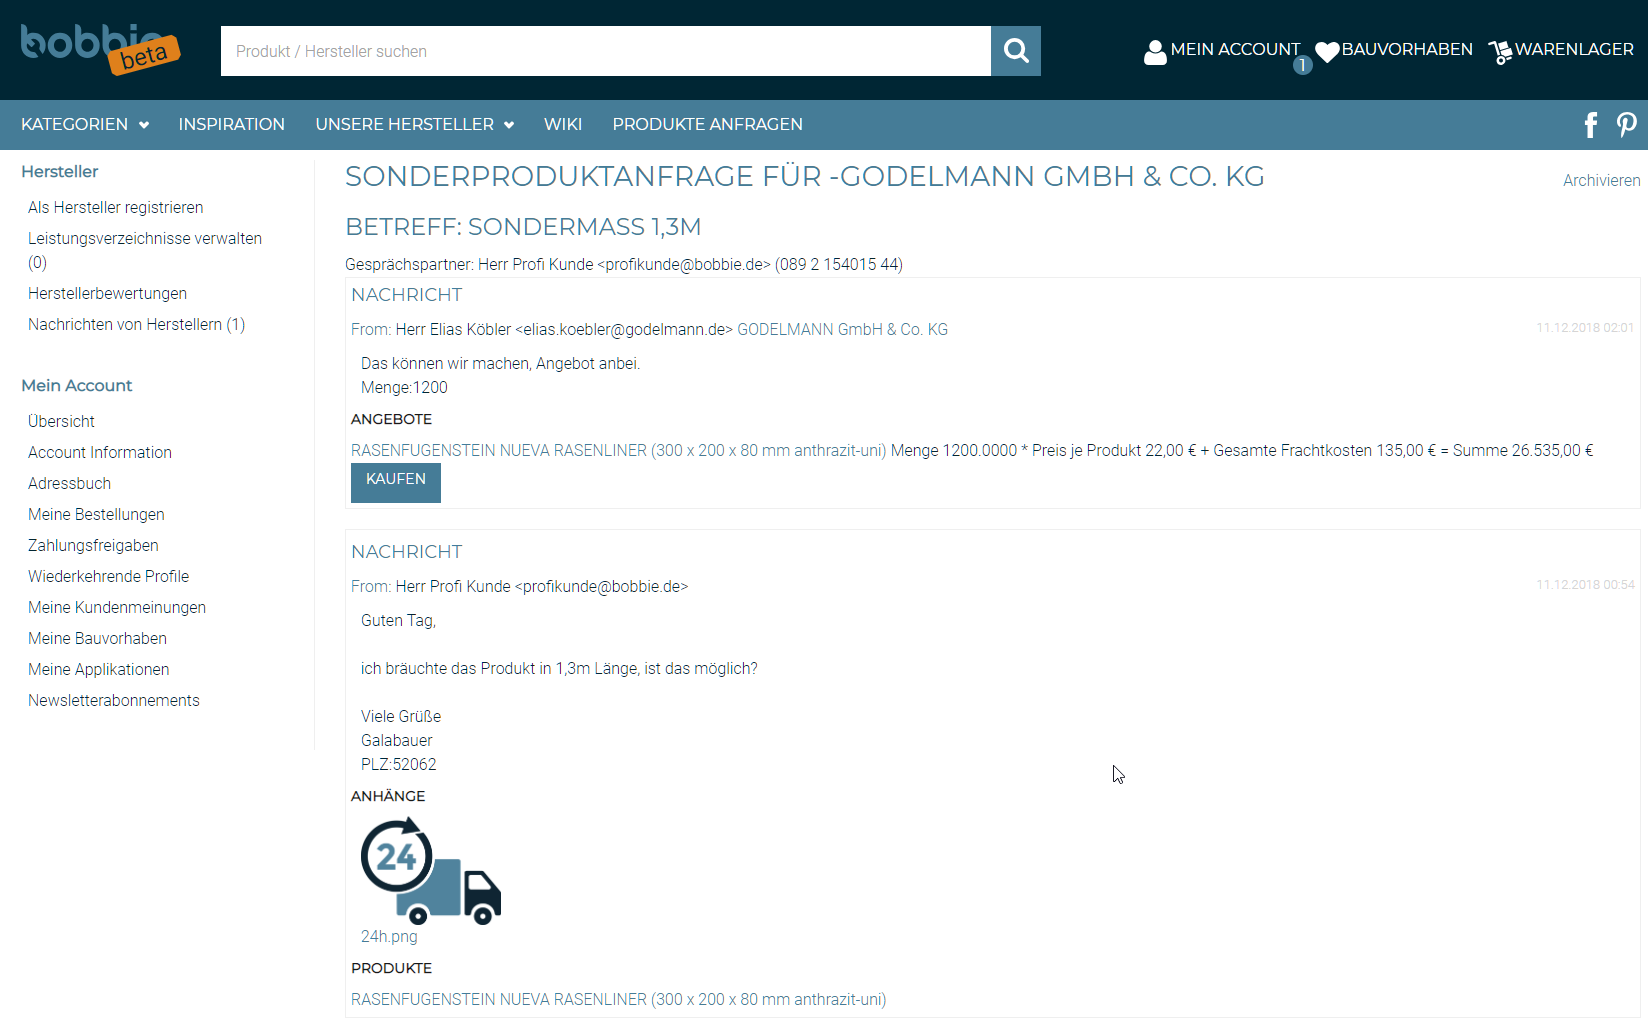
Task: Open the Adressbuch link
Action: click(x=70, y=483)
